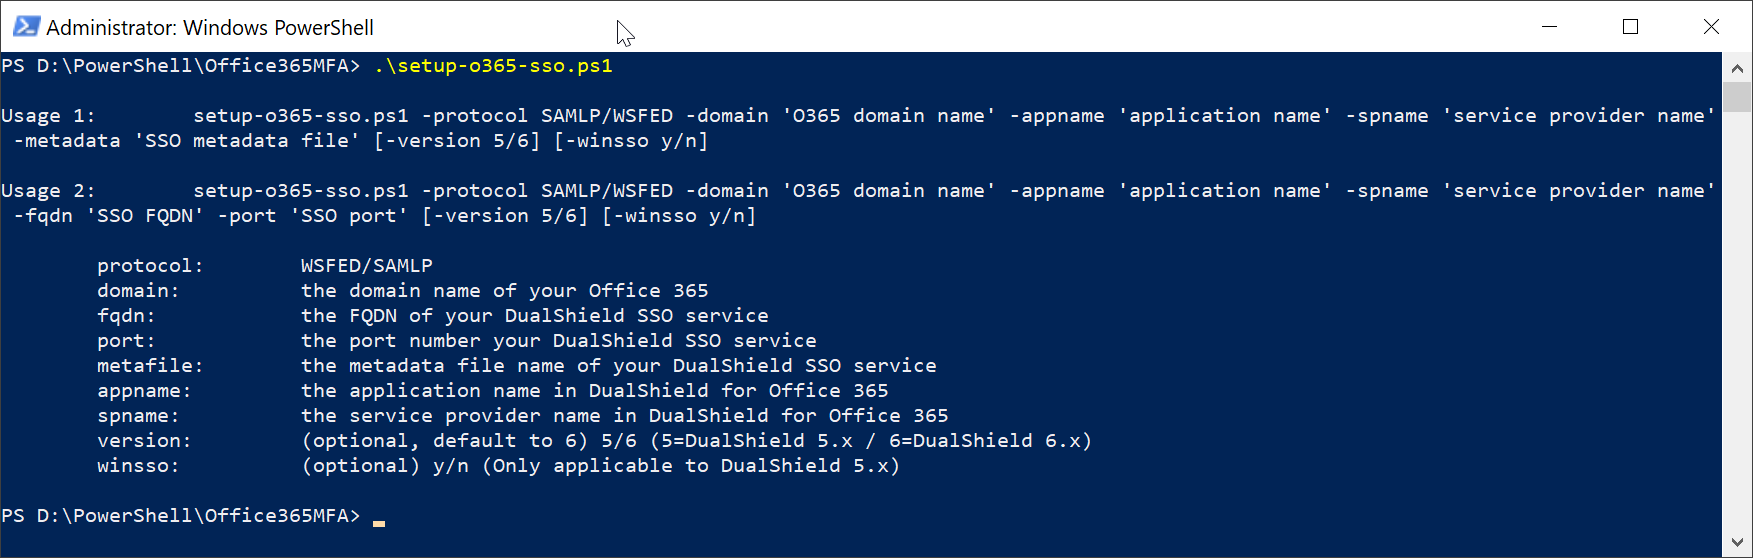The image size is (1753, 558).
Task: Click the scrollbar down arrow
Action: point(1737,542)
